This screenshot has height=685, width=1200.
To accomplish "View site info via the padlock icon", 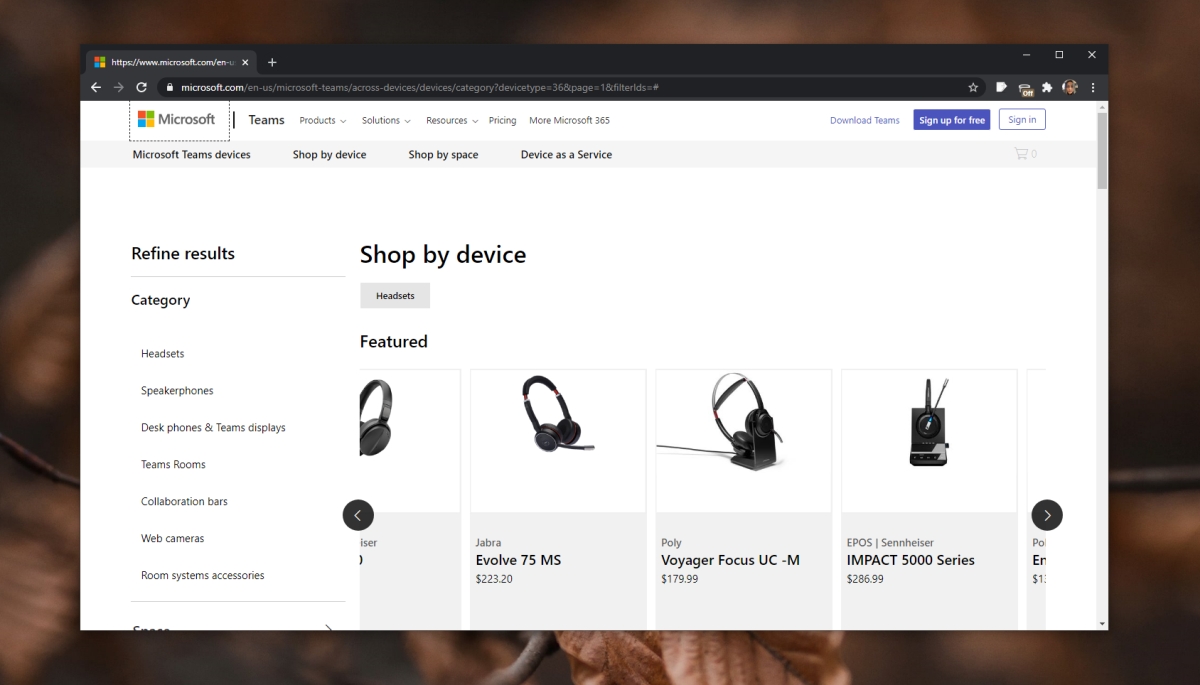I will coord(170,88).
